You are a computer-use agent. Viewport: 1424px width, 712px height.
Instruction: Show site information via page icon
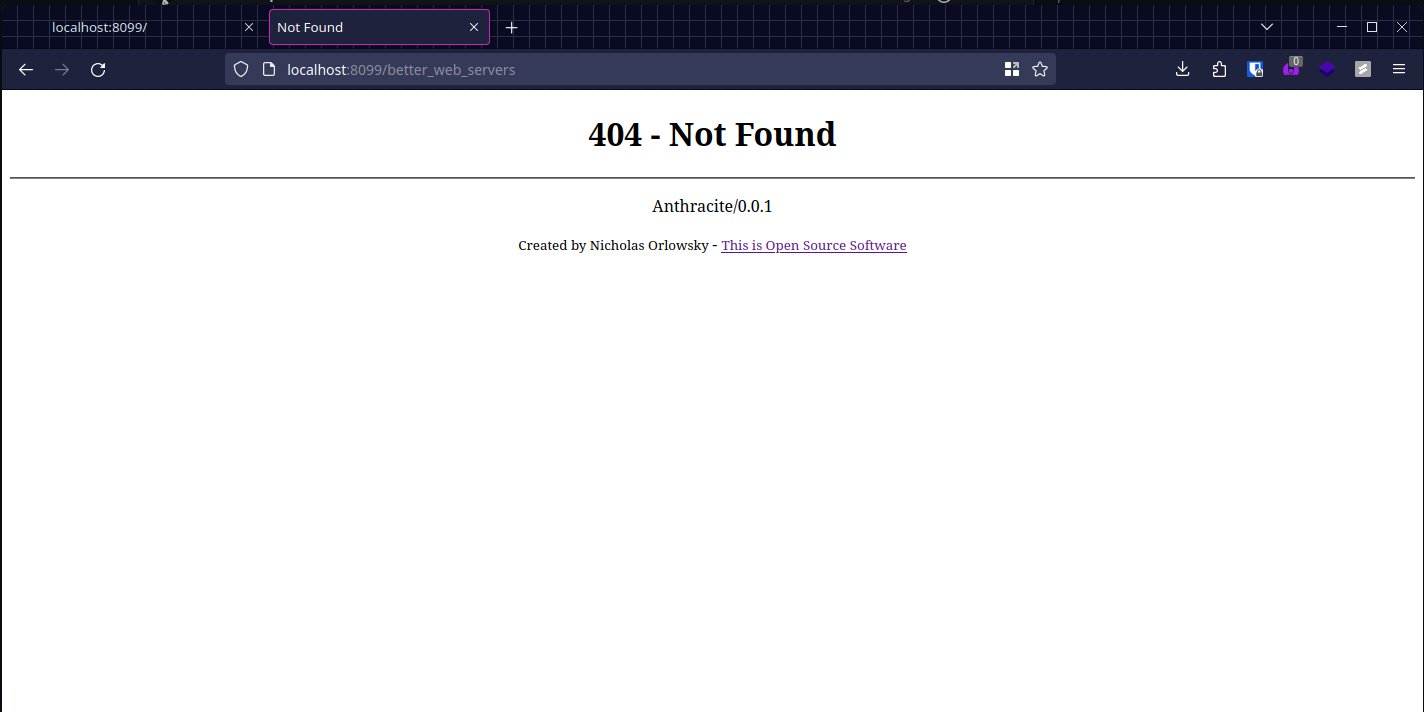coord(268,69)
